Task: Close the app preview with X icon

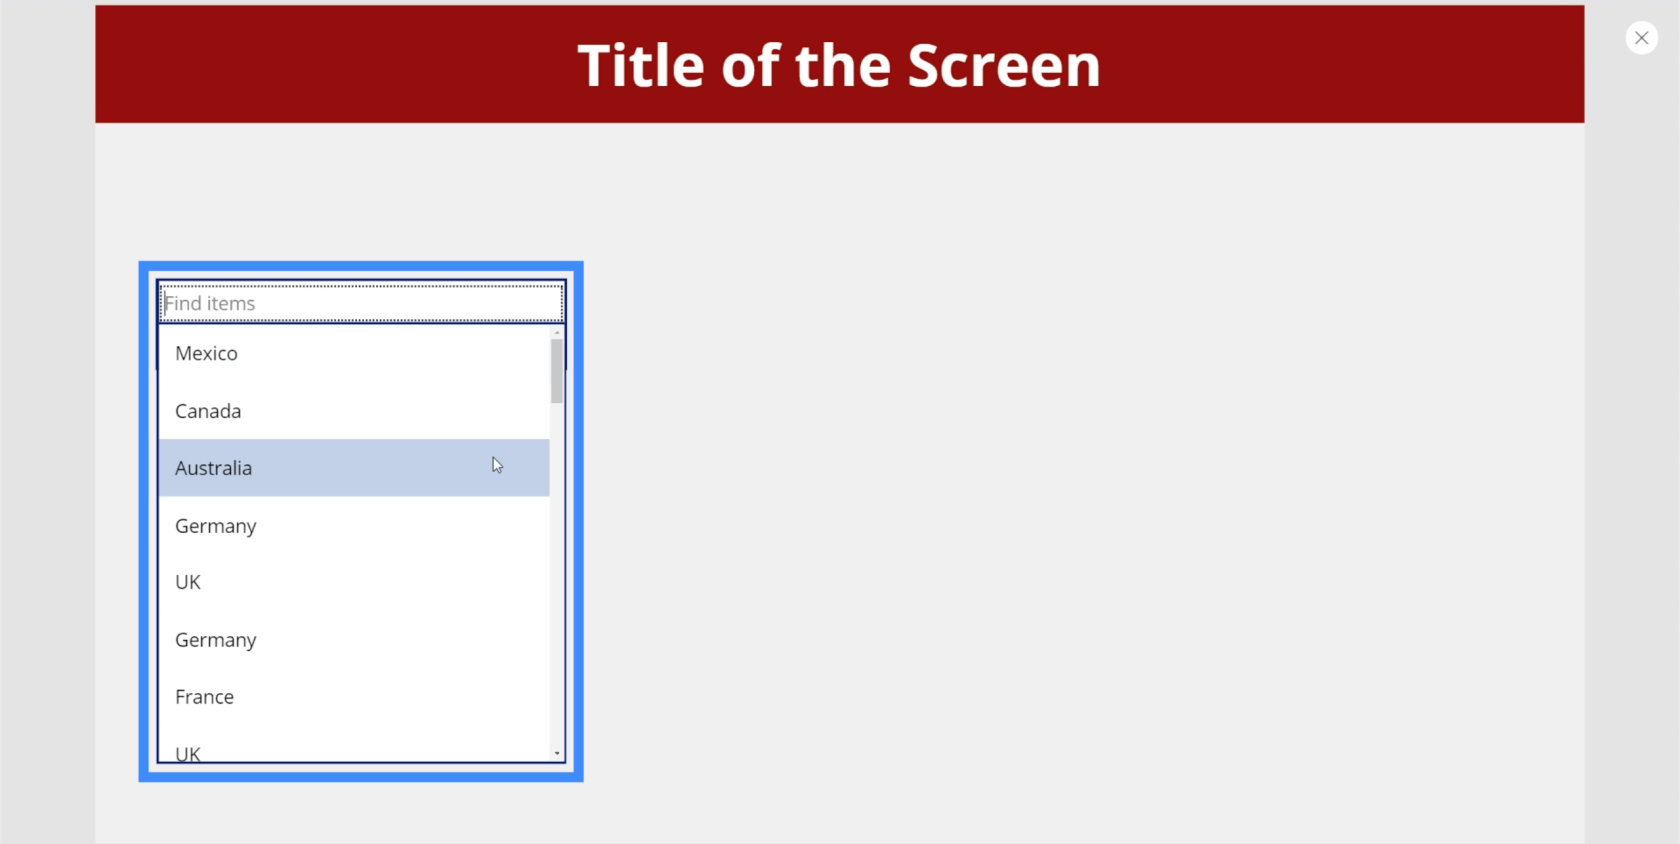Action: (x=1641, y=38)
